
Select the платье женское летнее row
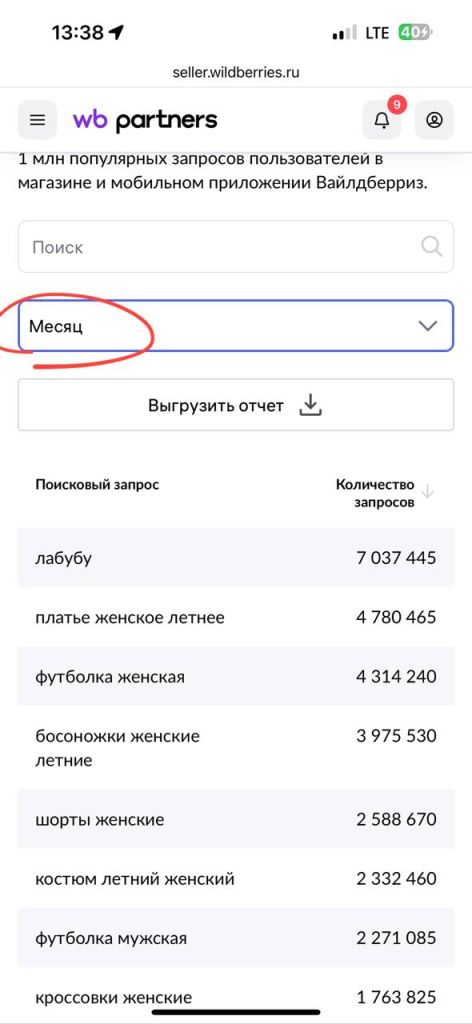coord(236,617)
